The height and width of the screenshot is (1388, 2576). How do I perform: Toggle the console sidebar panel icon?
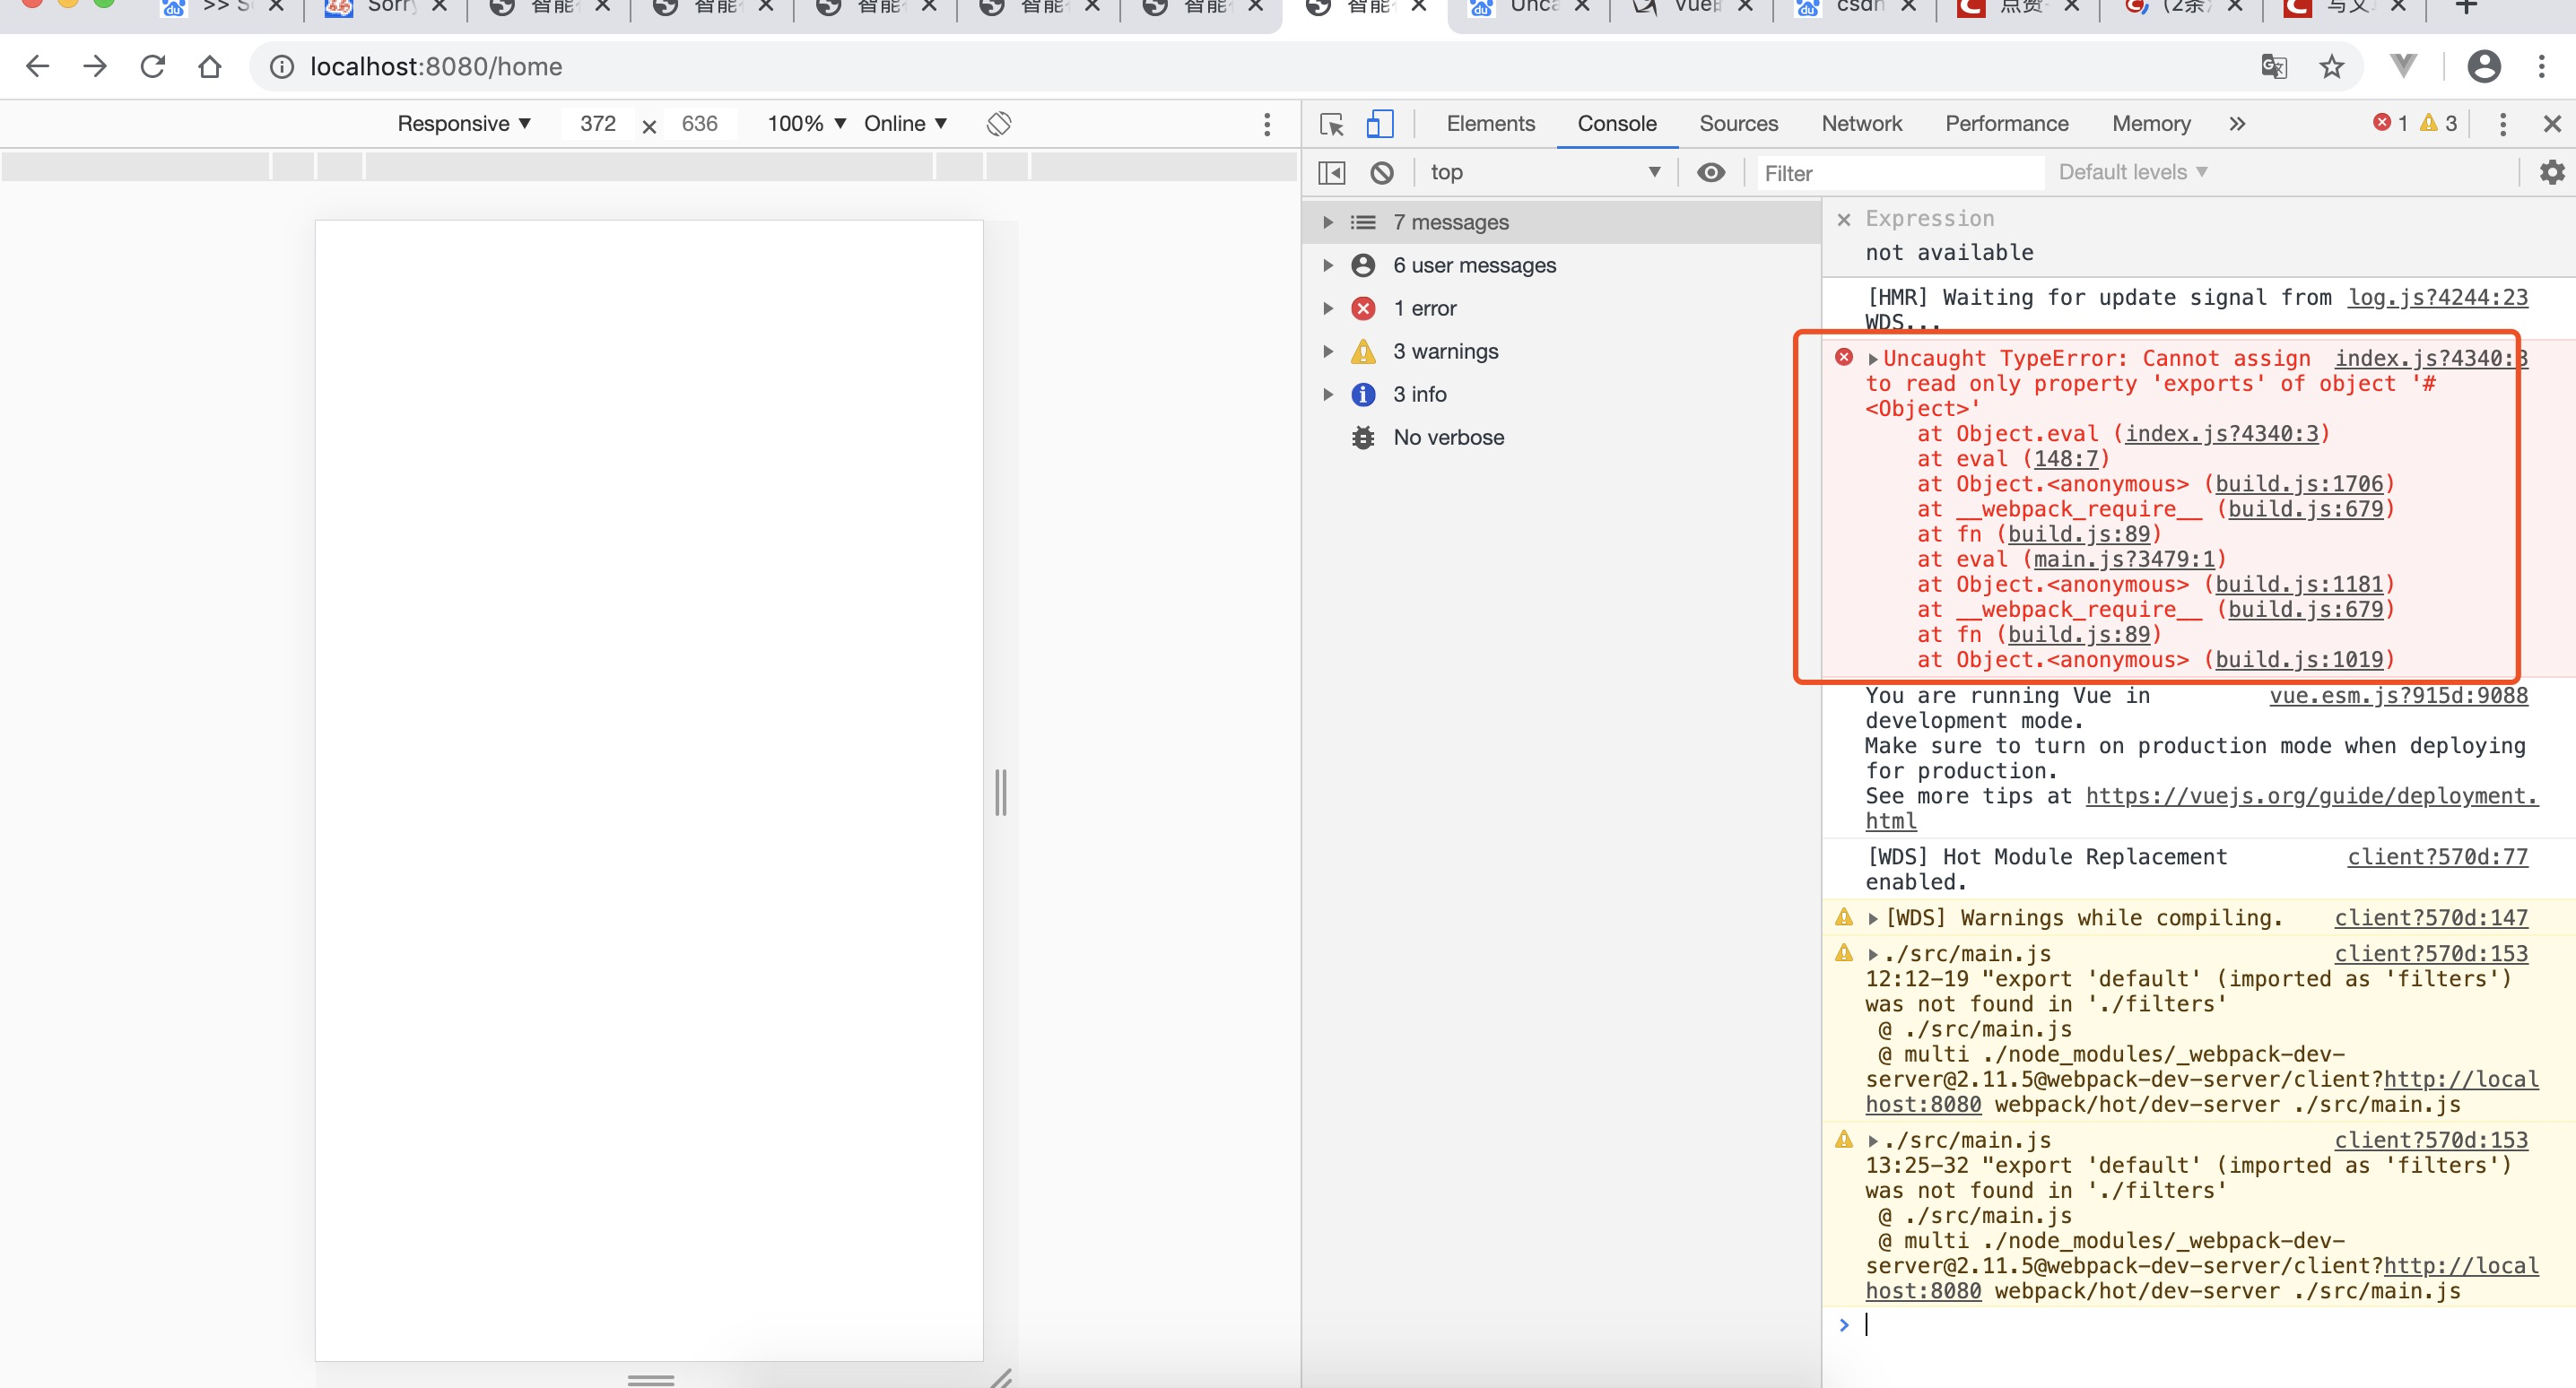1332,173
